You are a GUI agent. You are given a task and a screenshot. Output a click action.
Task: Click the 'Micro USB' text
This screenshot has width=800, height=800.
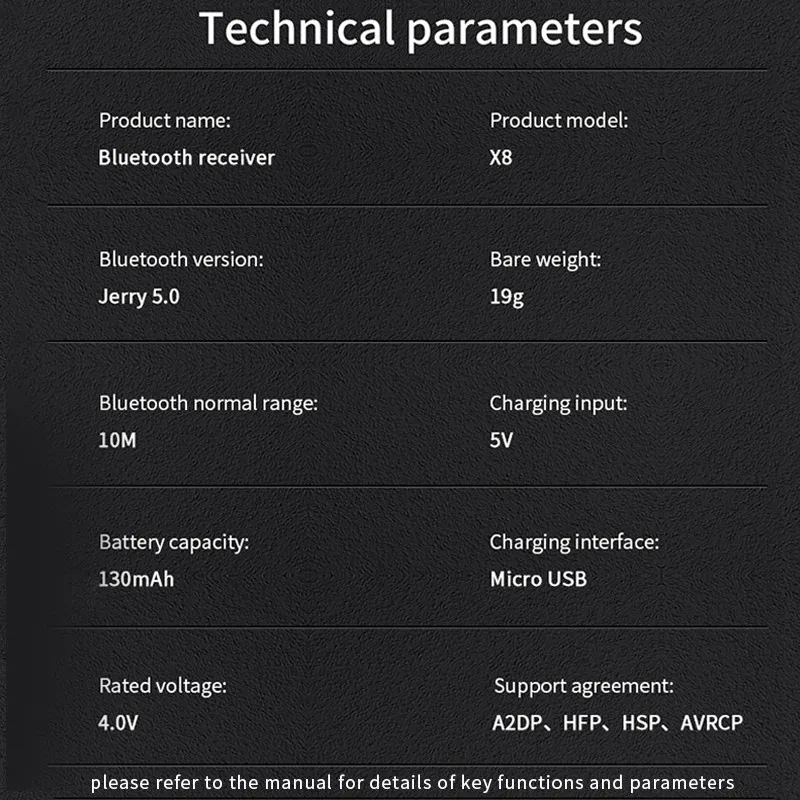click(x=538, y=580)
